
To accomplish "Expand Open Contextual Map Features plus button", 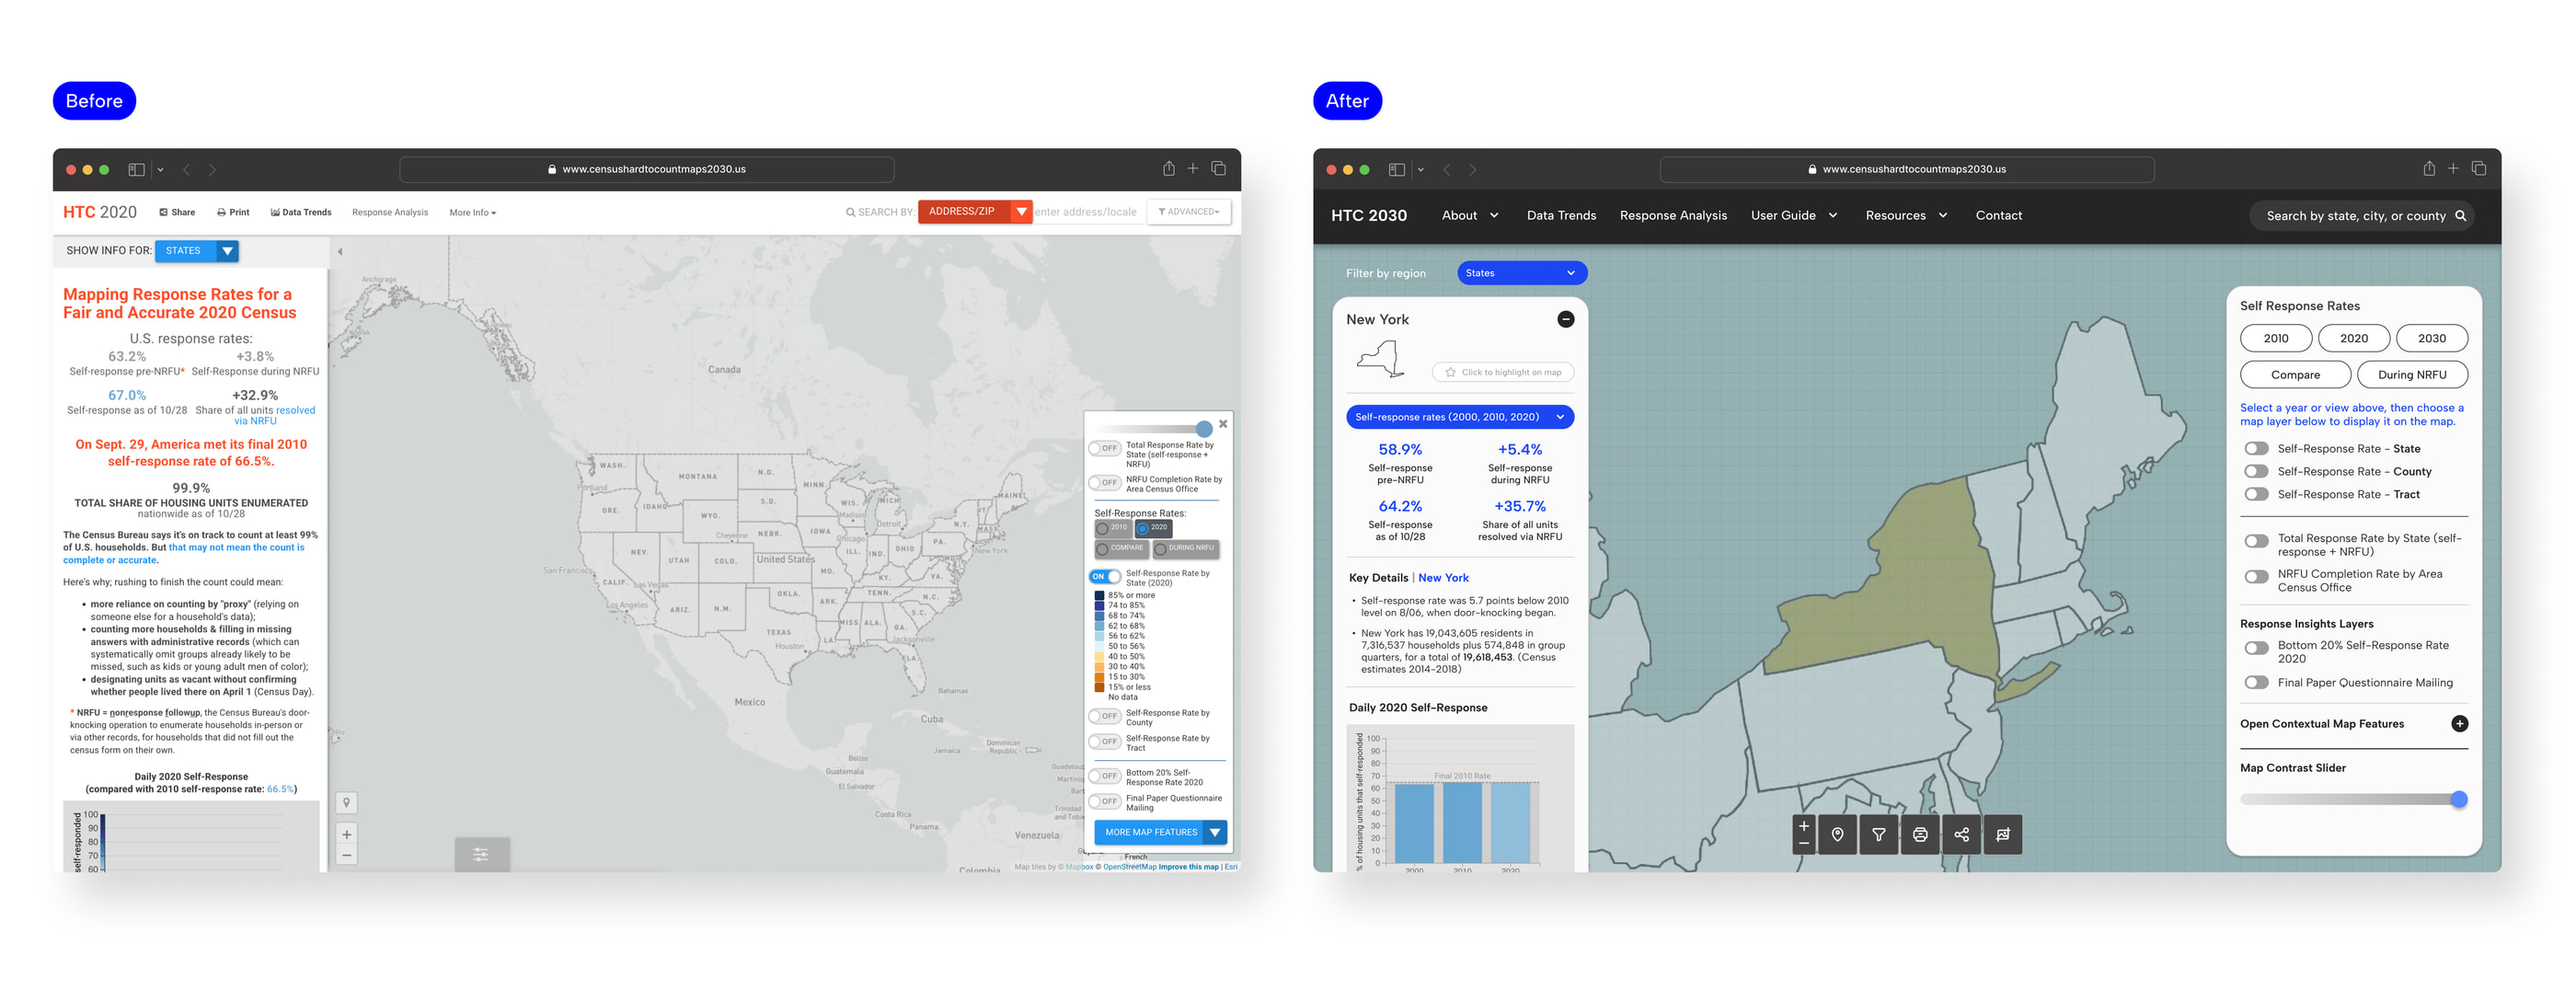I will 2459,723.
